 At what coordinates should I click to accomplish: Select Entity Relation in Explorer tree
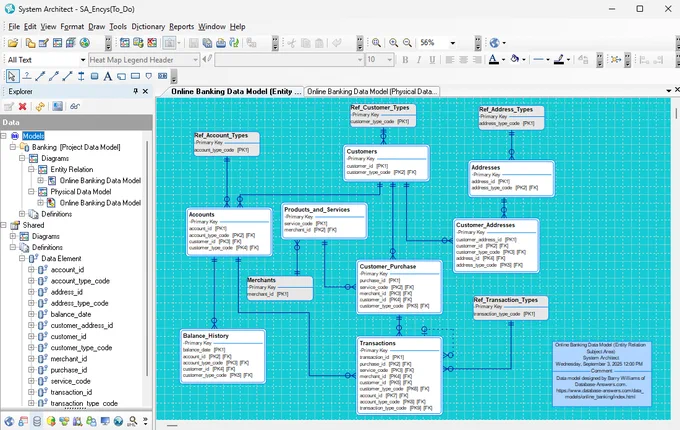pyautogui.click(x=72, y=169)
